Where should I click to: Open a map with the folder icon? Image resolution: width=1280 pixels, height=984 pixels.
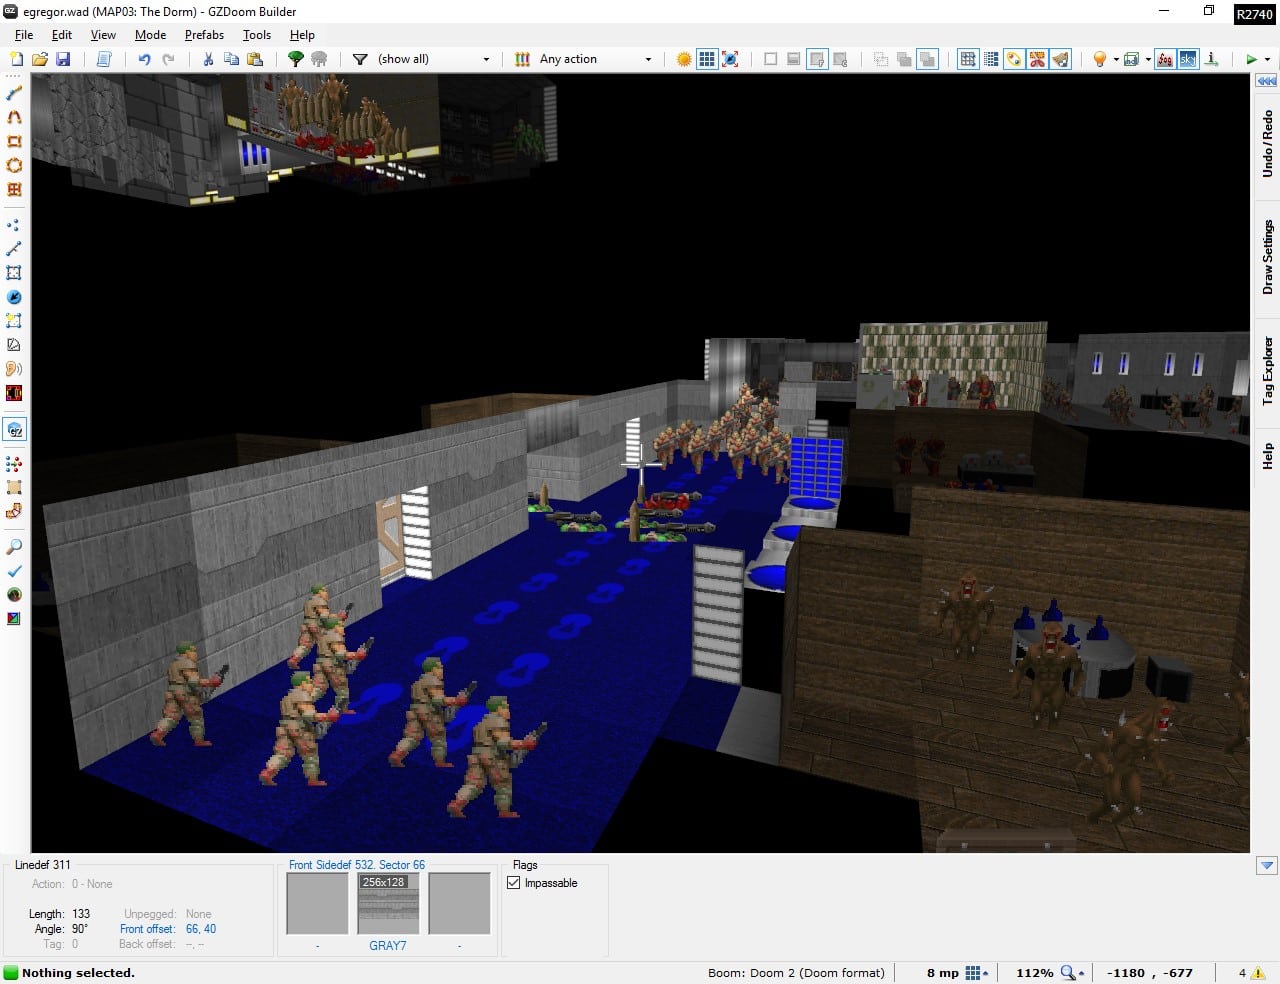point(40,59)
